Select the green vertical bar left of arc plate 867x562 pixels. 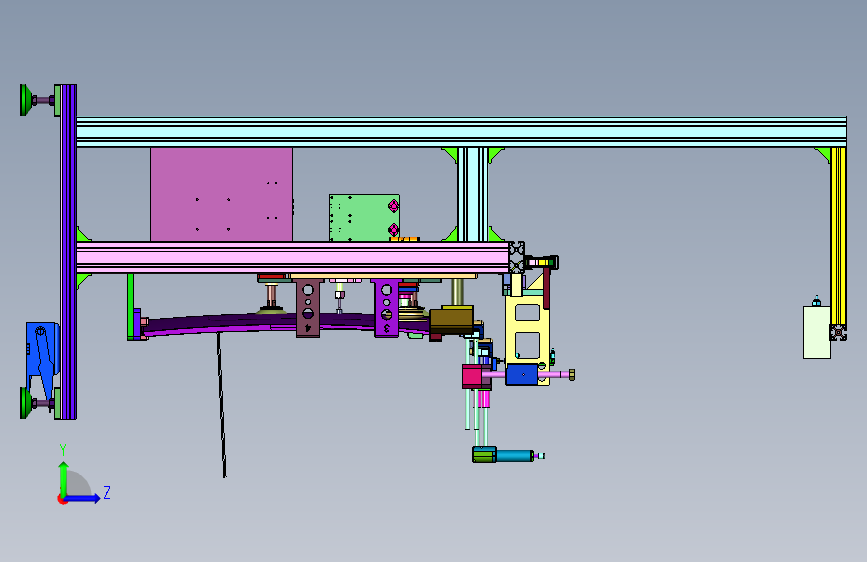click(130, 306)
